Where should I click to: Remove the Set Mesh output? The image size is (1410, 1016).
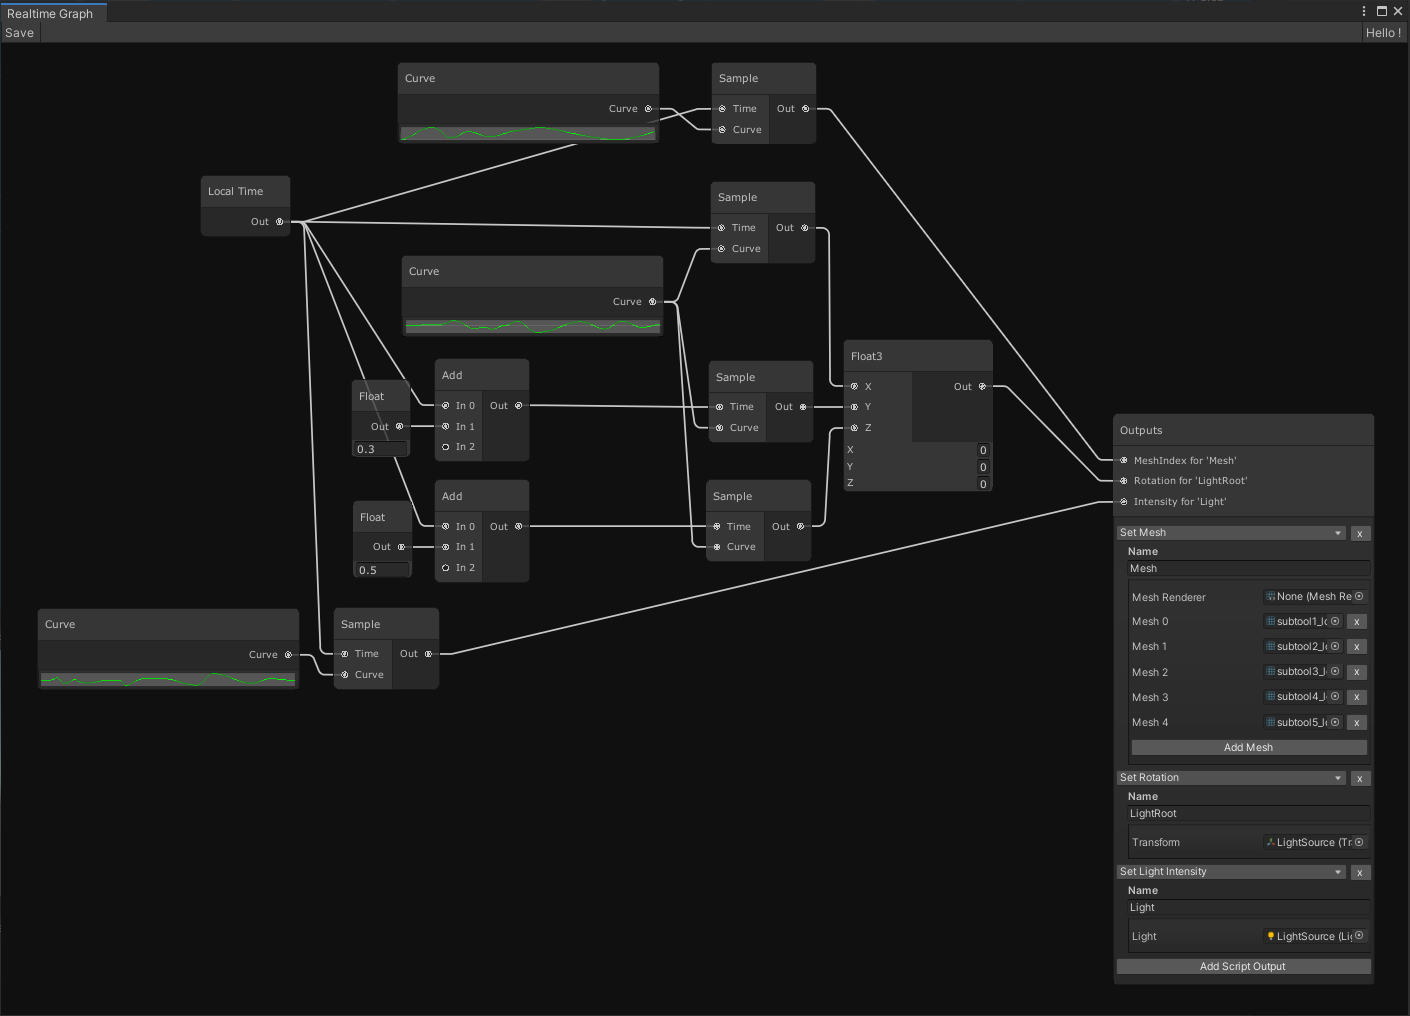tap(1360, 534)
